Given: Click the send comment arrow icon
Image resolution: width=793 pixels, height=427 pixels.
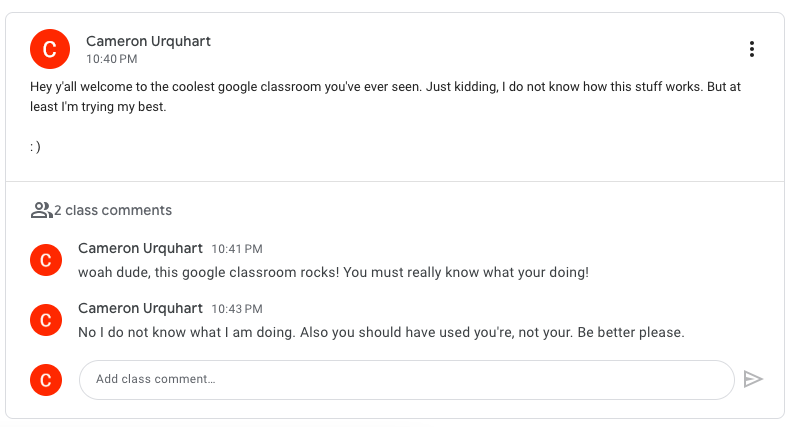Looking at the screenshot, I should pos(753,379).
